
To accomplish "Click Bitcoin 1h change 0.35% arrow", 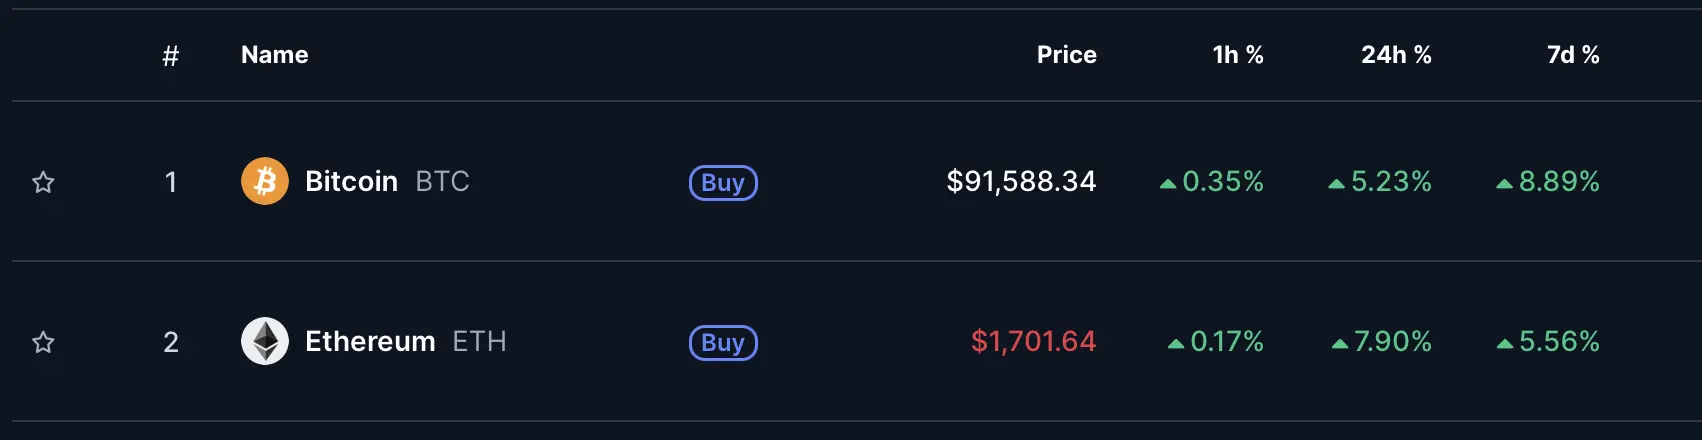I will (x=1167, y=184).
